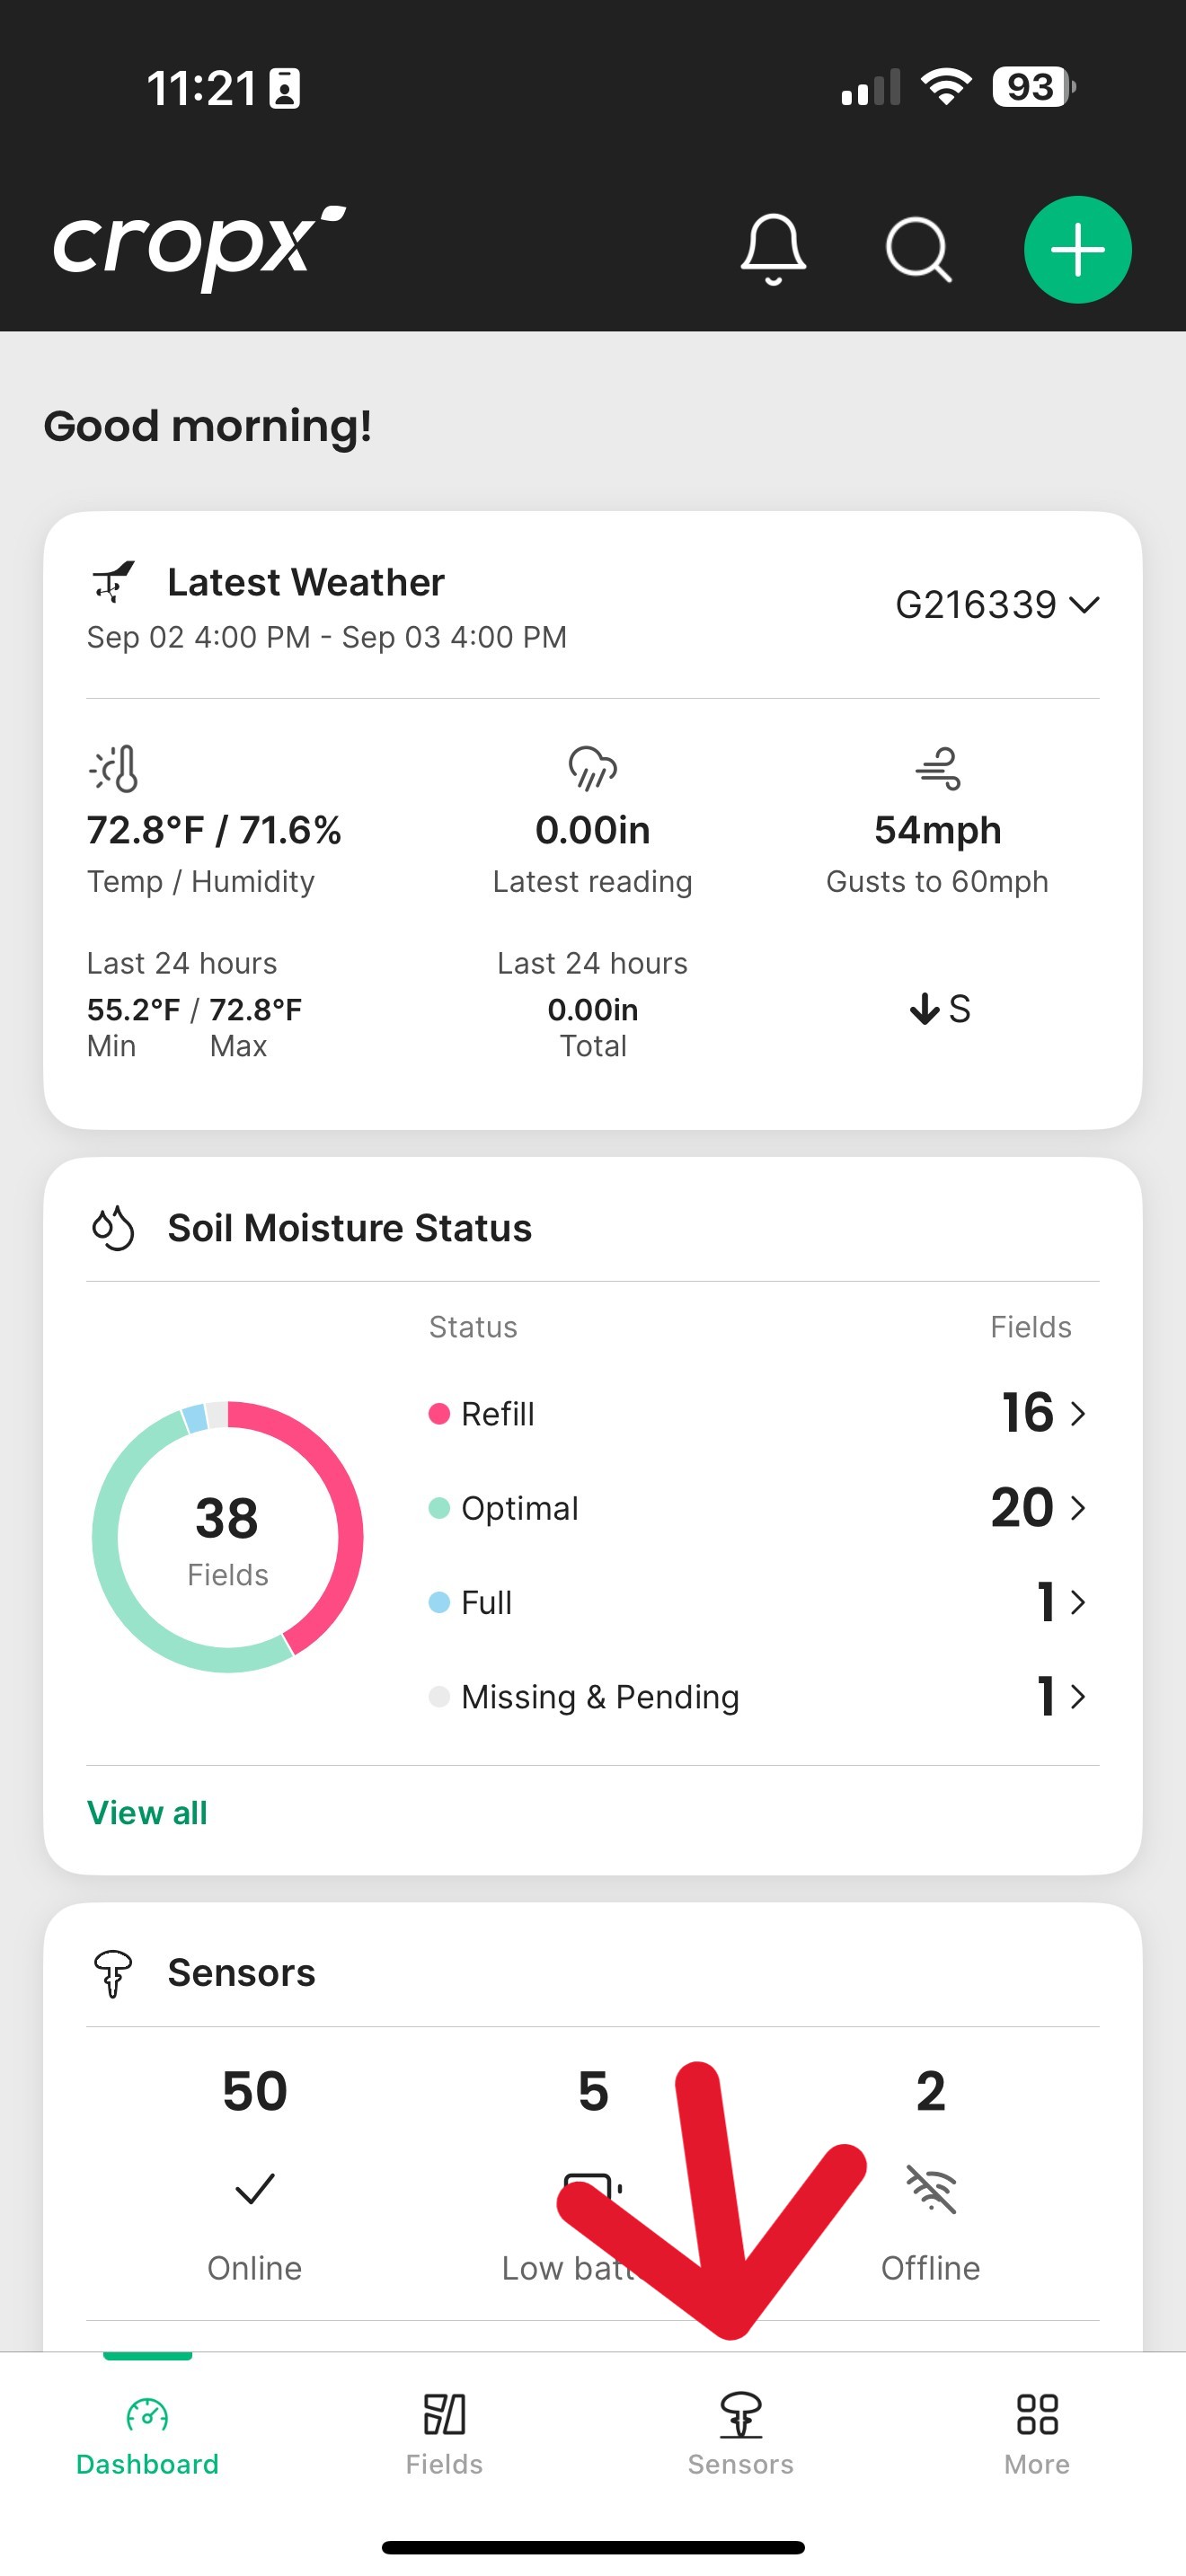
Task: Tap the cropx logo
Action: tap(198, 248)
